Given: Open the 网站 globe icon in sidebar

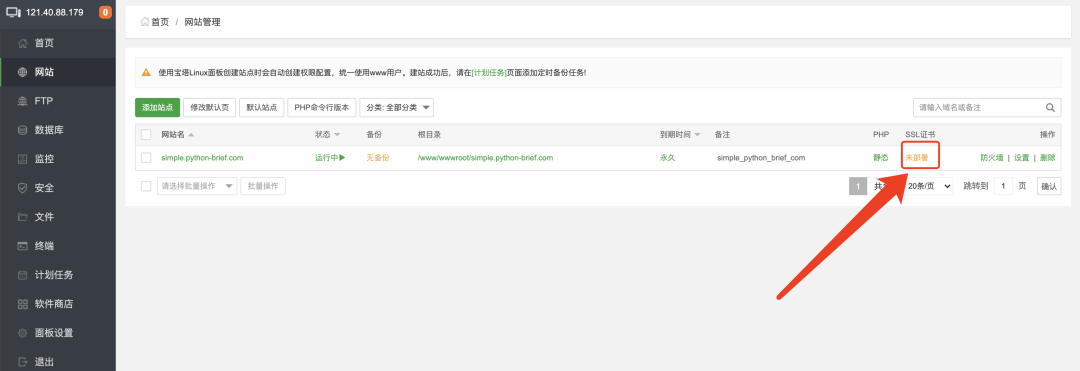Looking at the screenshot, I should [23, 72].
